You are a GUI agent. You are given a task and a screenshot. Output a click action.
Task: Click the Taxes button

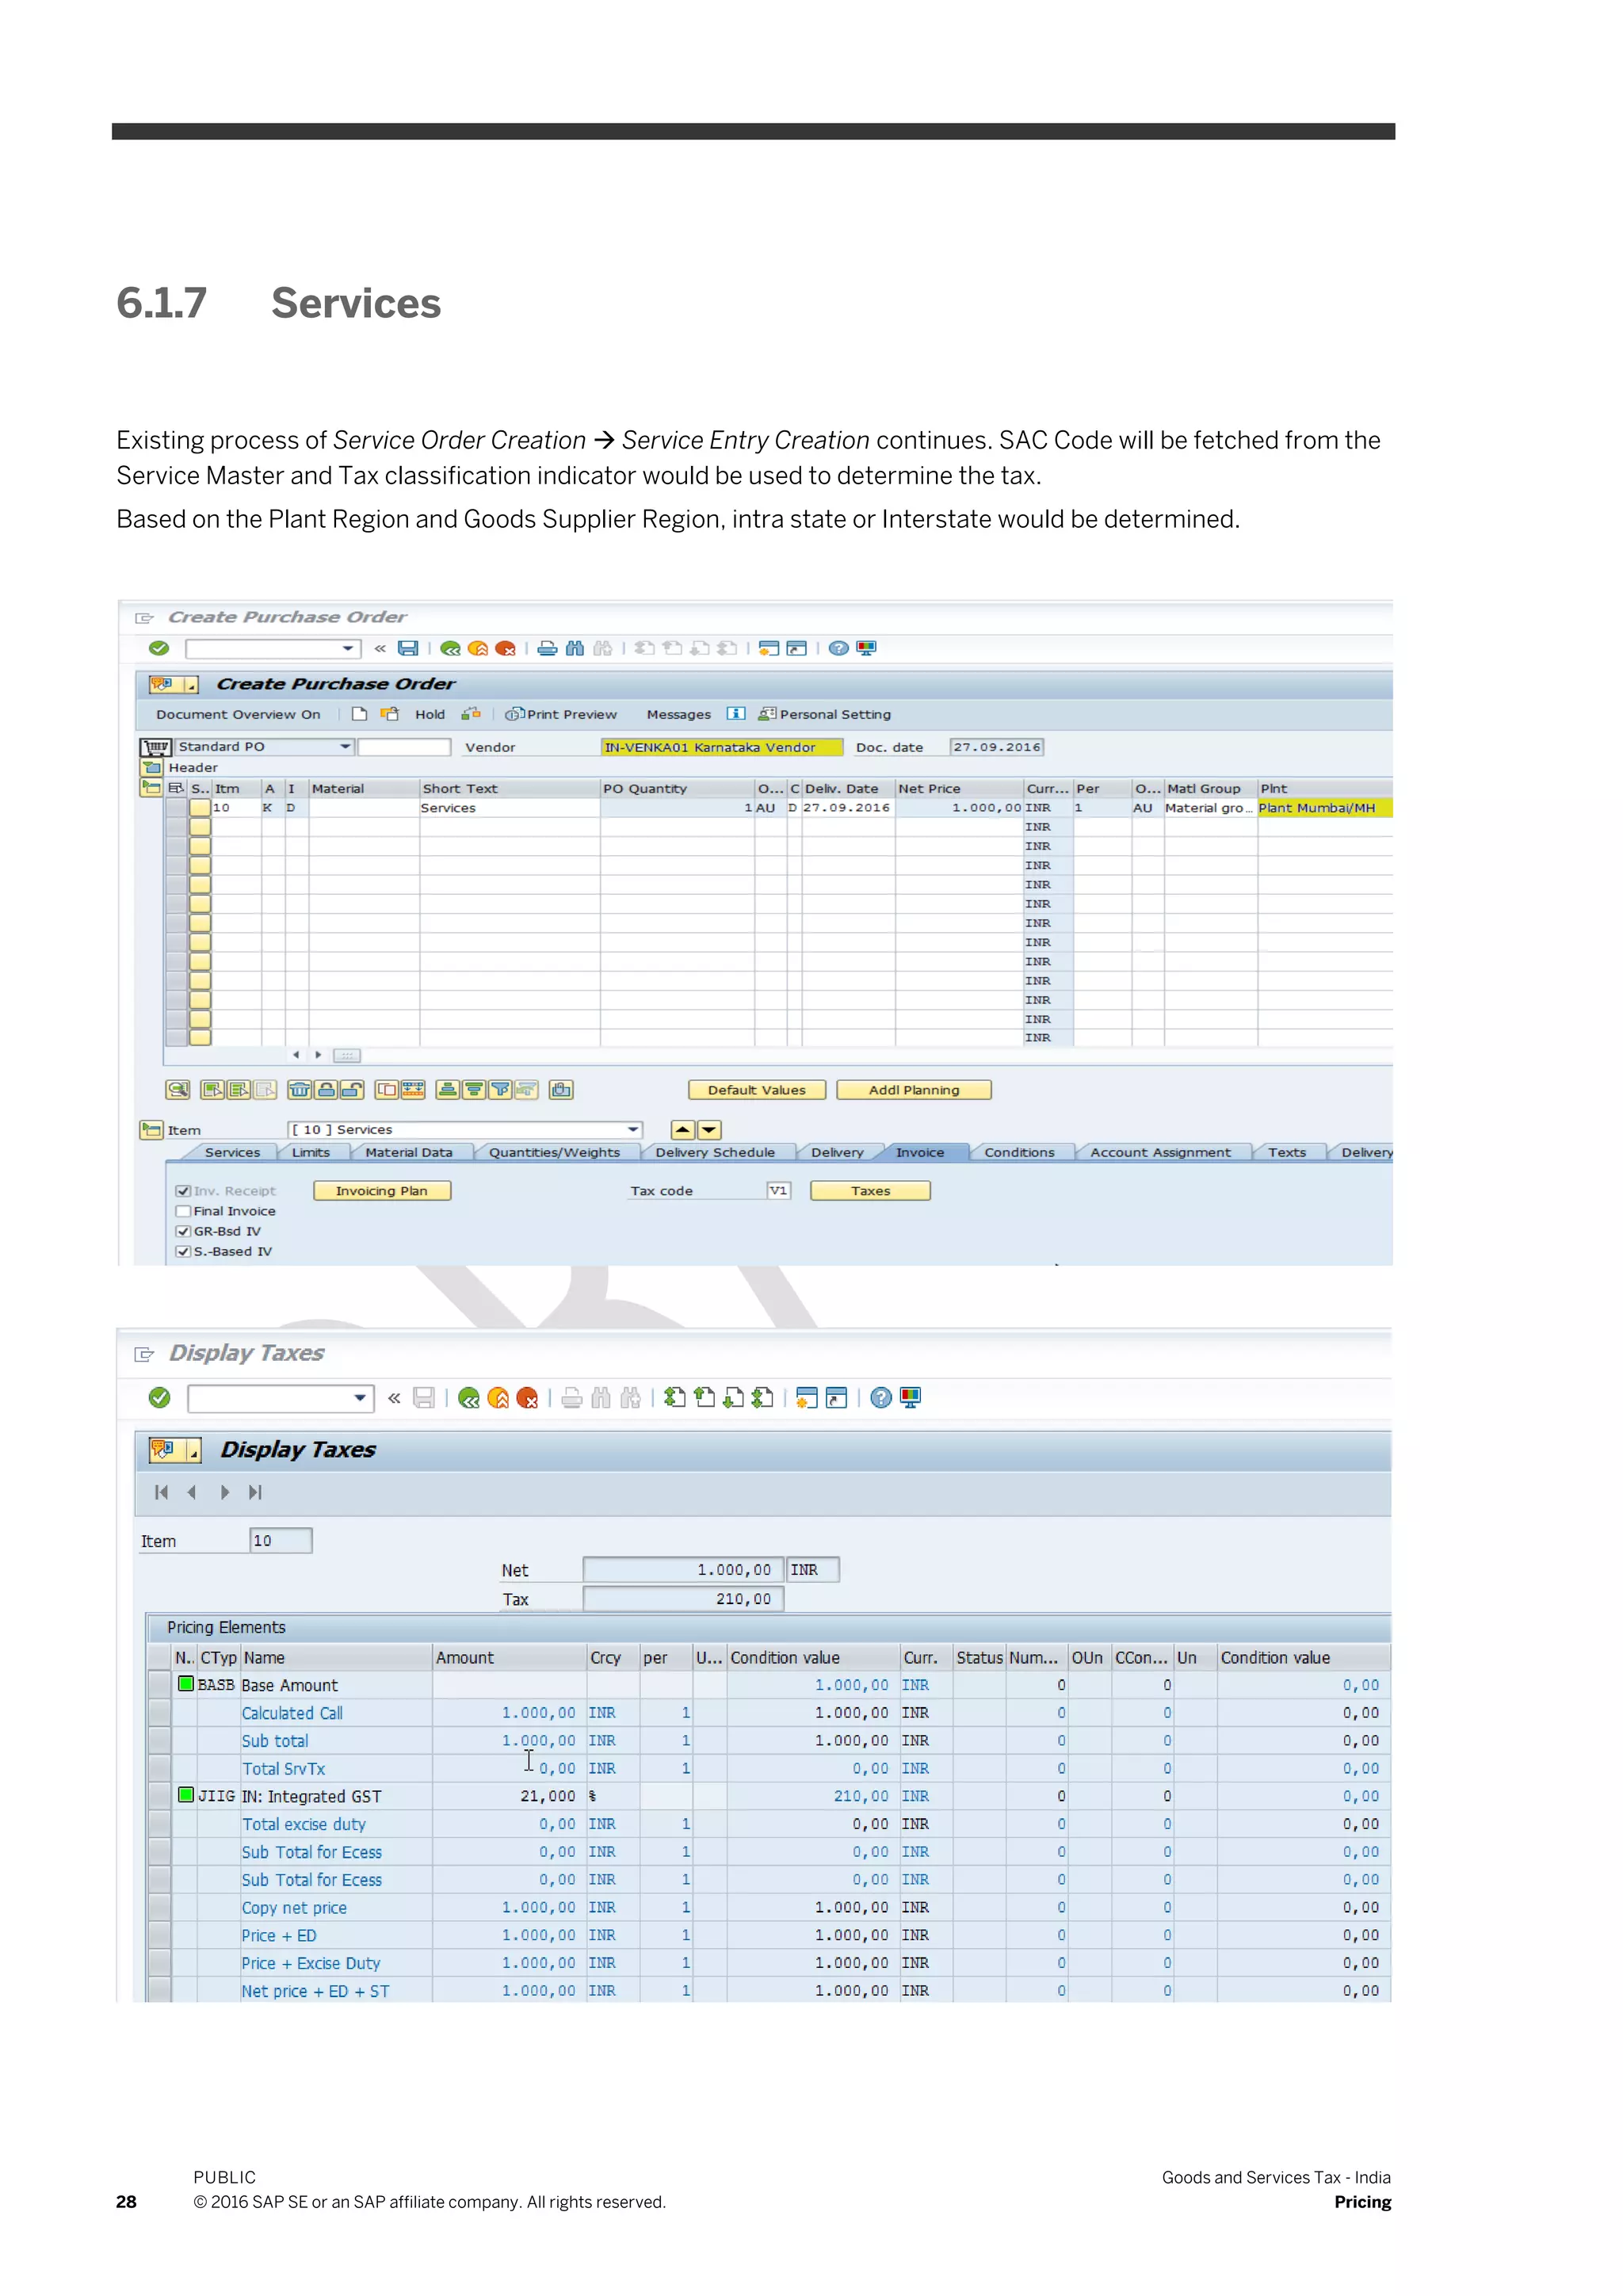pos(870,1191)
